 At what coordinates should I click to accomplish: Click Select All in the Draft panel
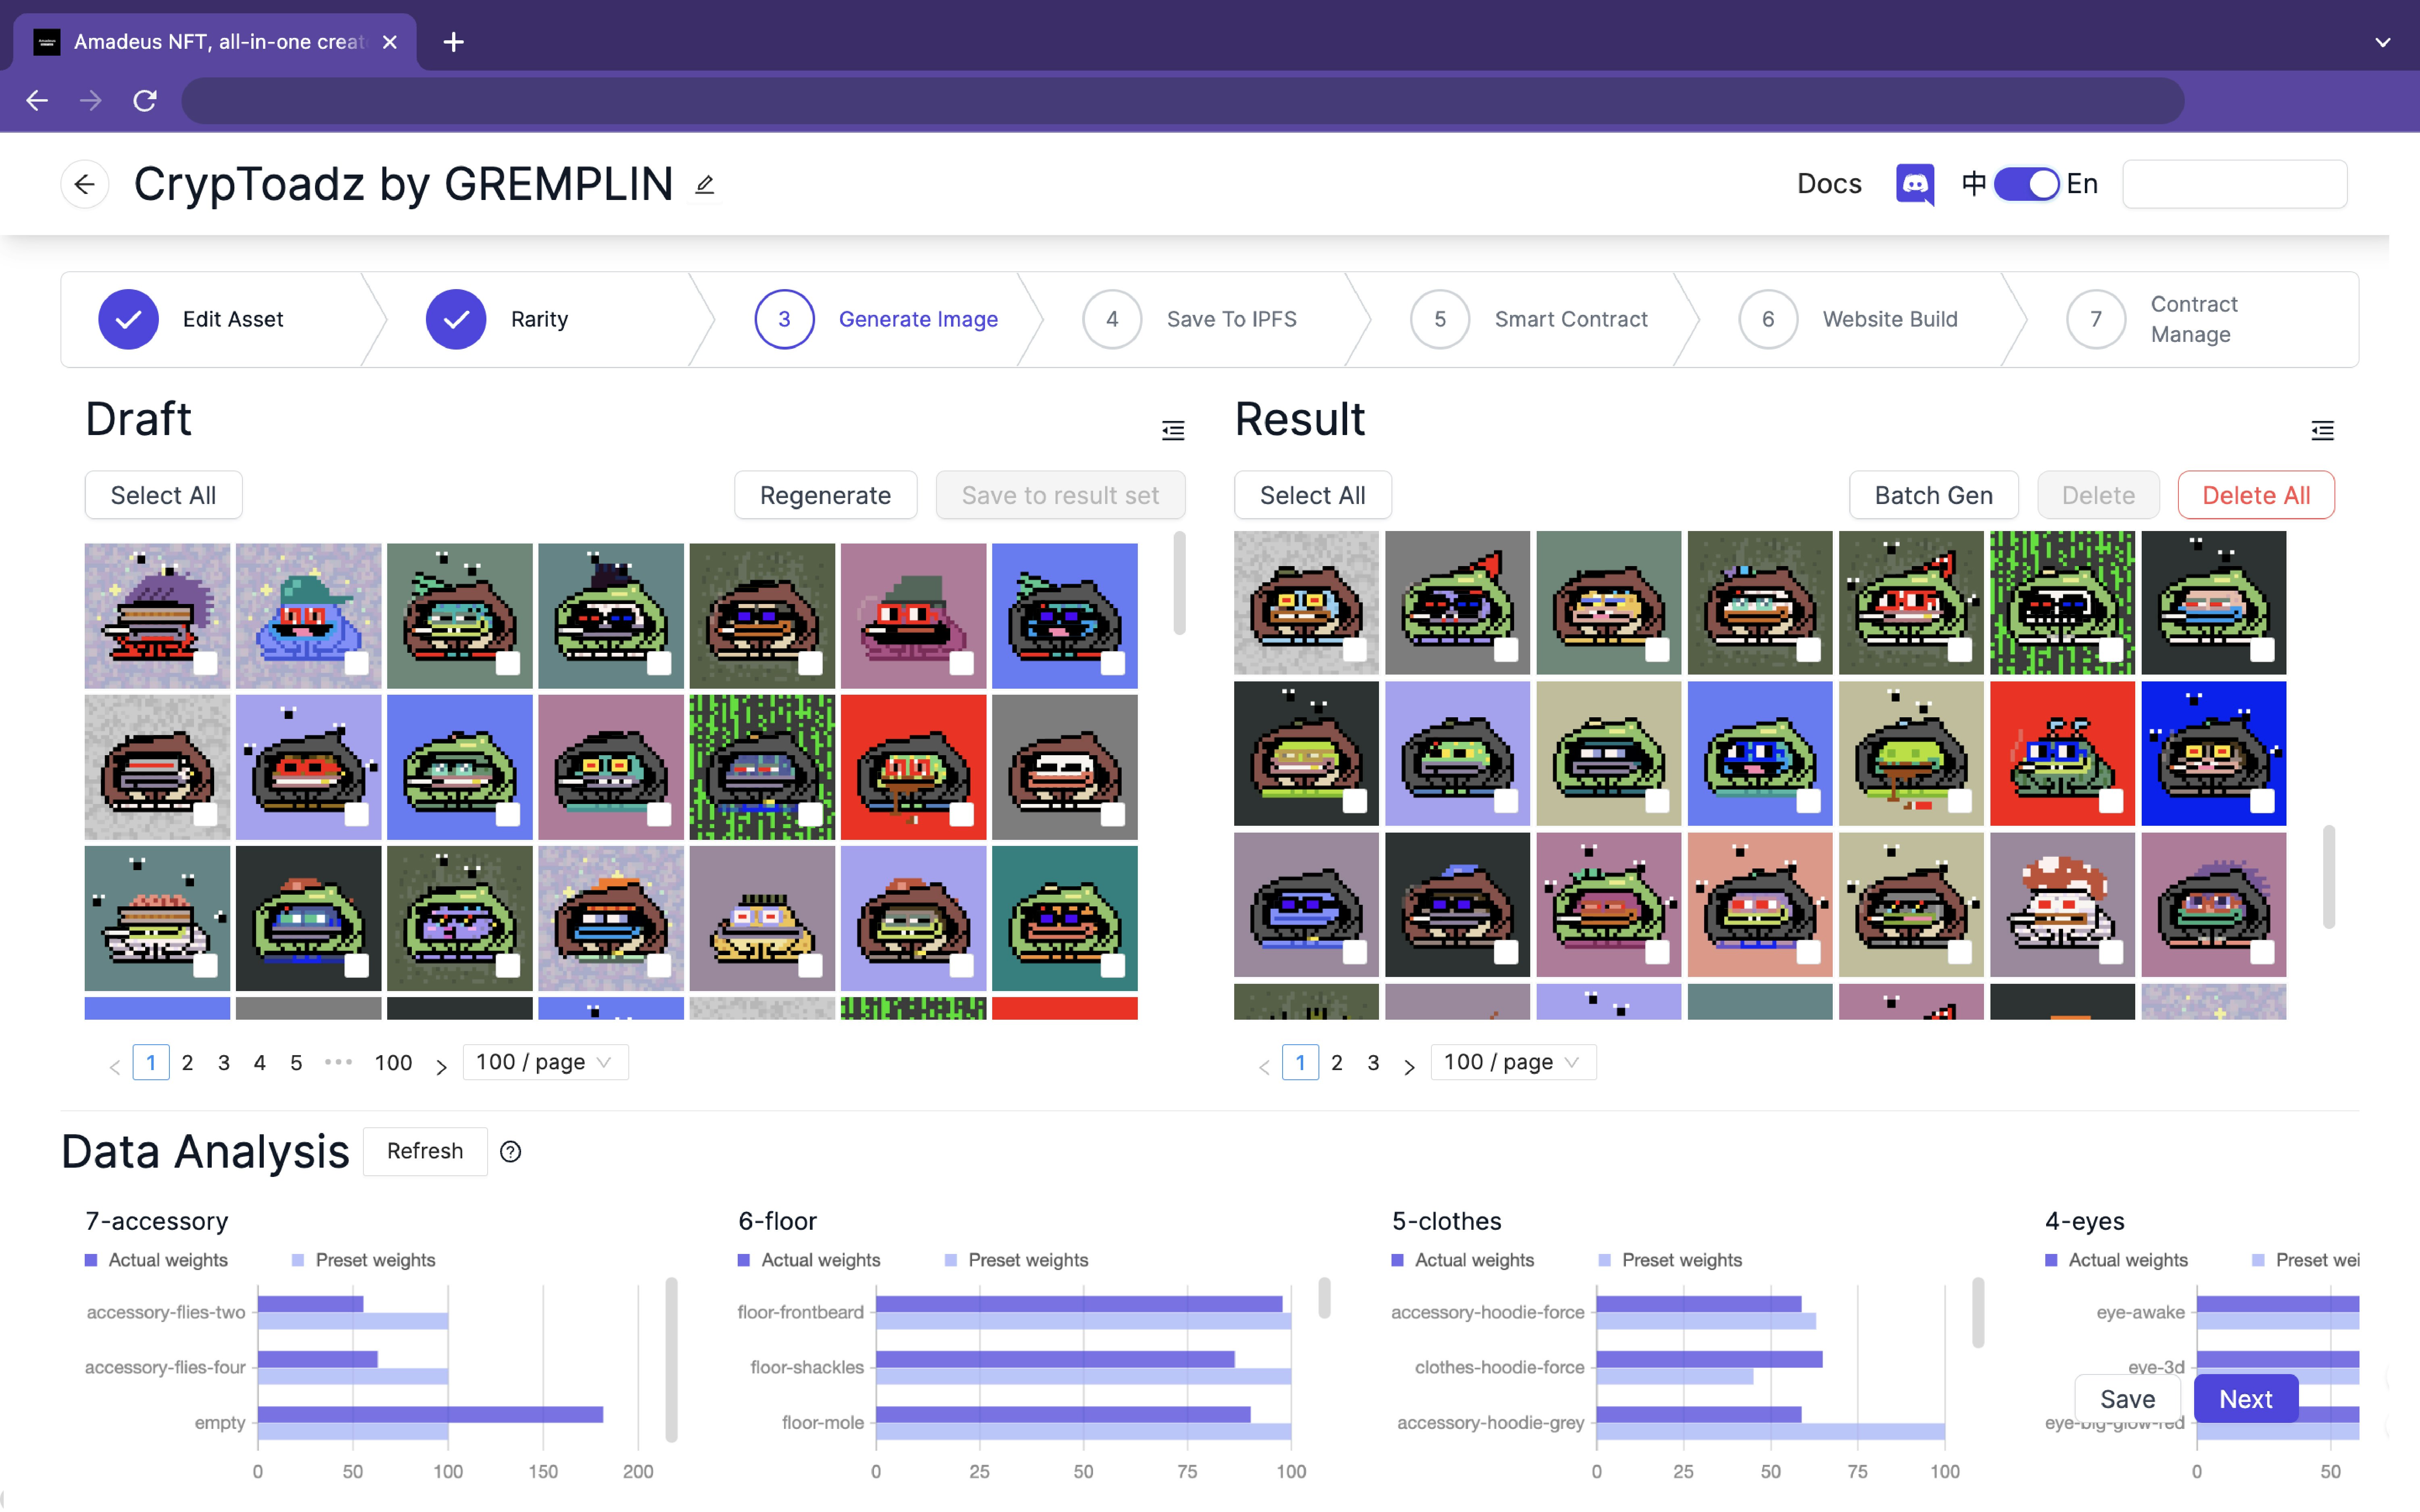[x=163, y=495]
